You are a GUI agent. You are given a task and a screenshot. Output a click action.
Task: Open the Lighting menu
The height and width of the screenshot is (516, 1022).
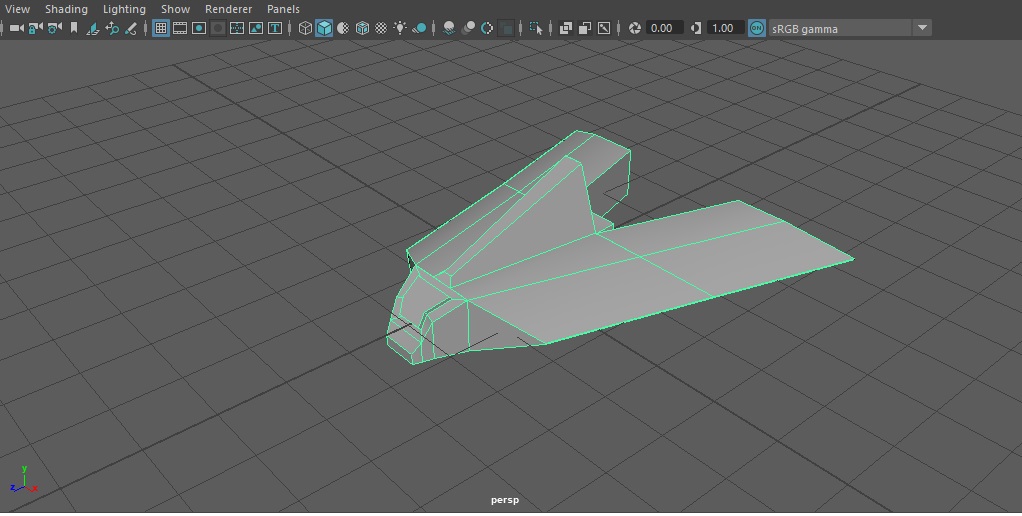(124, 9)
